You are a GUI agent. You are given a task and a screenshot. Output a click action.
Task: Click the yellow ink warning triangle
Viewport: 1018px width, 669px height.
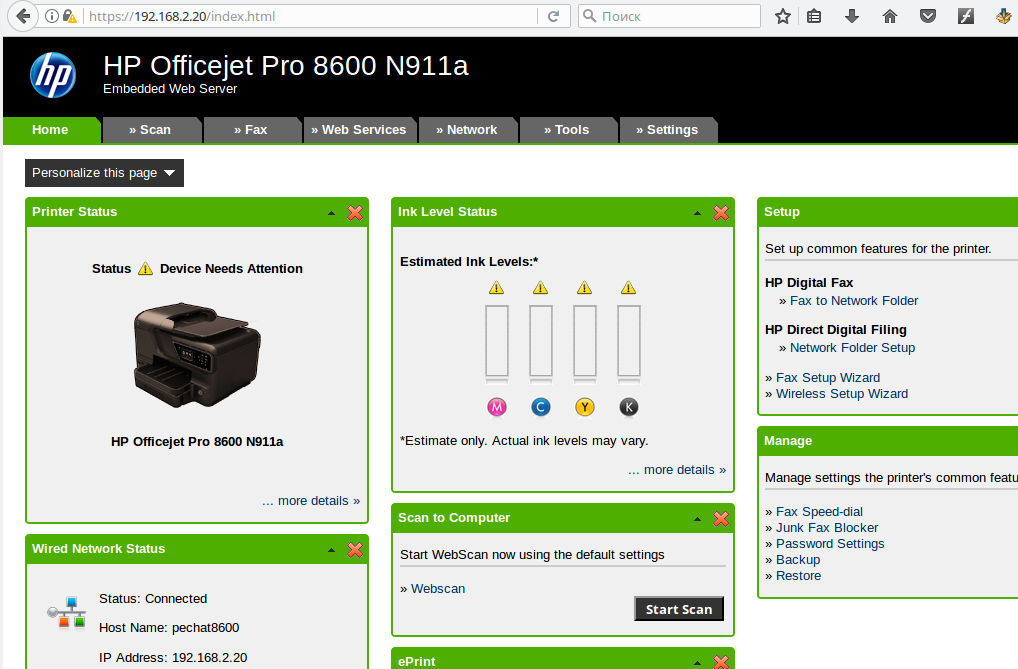tap(584, 287)
